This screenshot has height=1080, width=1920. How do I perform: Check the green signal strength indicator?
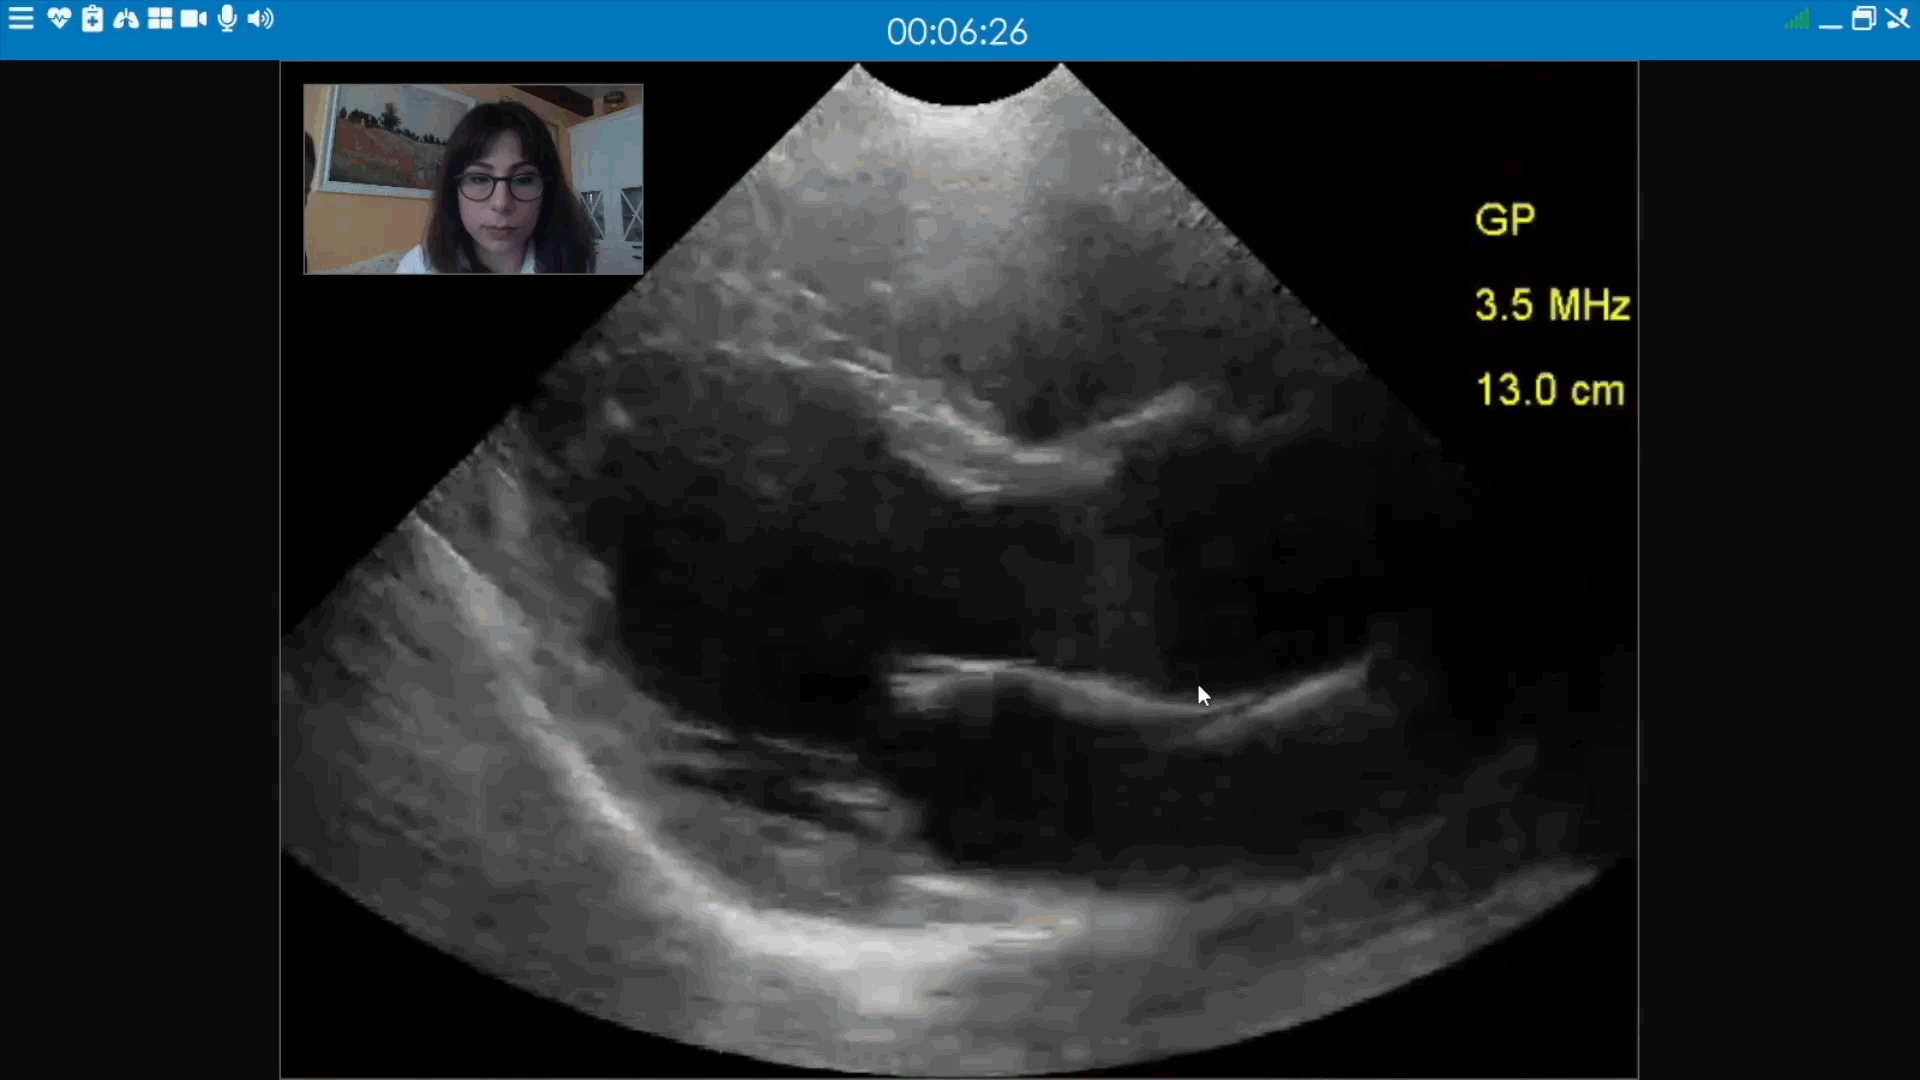[x=1797, y=19]
